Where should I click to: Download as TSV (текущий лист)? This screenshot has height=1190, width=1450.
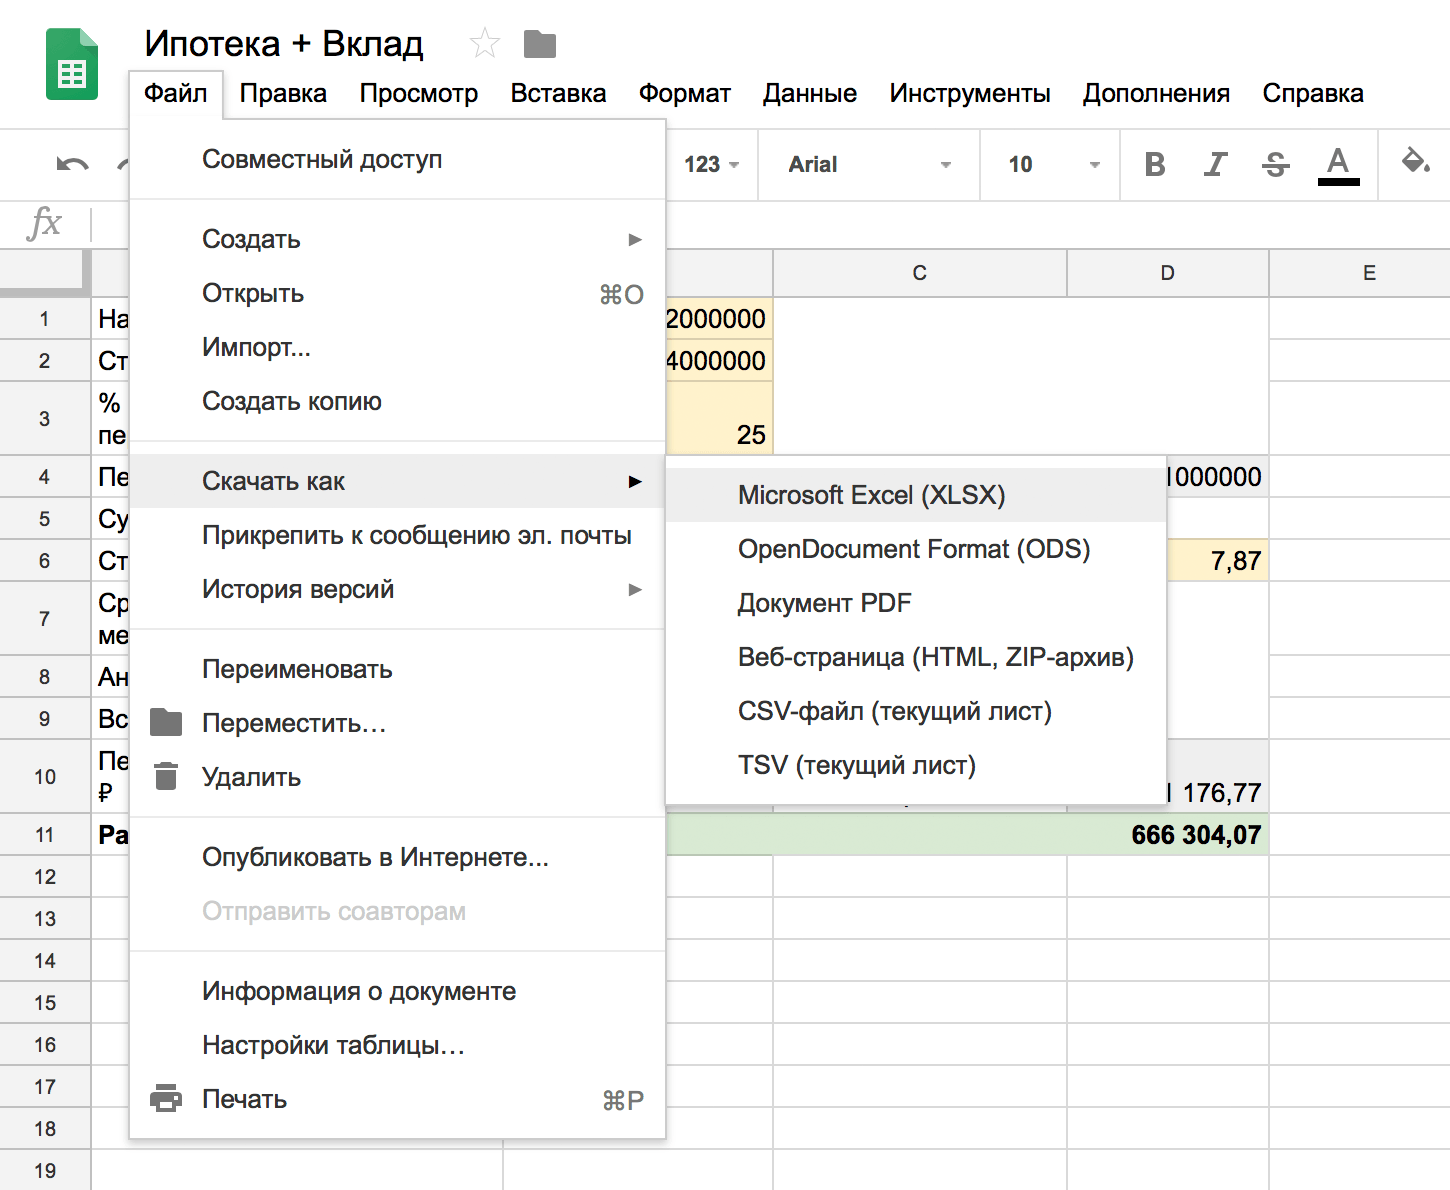[x=916, y=765]
